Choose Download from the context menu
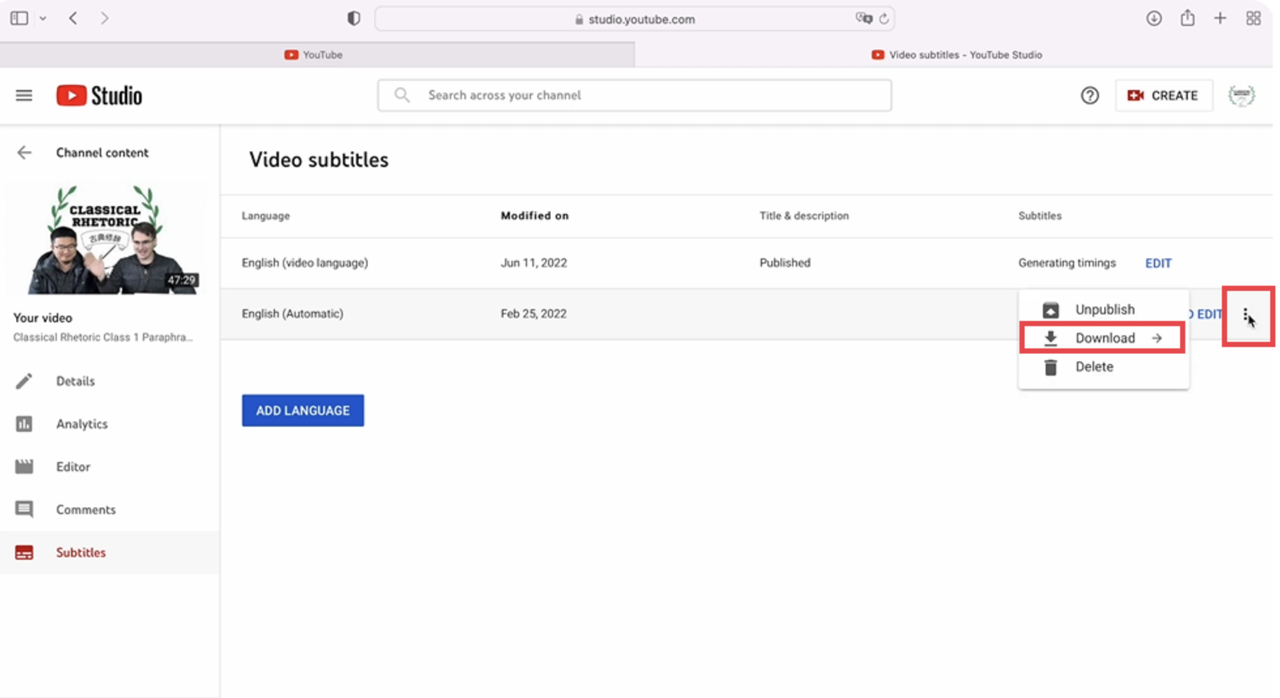Image resolution: width=1280 pixels, height=698 pixels. [1103, 338]
